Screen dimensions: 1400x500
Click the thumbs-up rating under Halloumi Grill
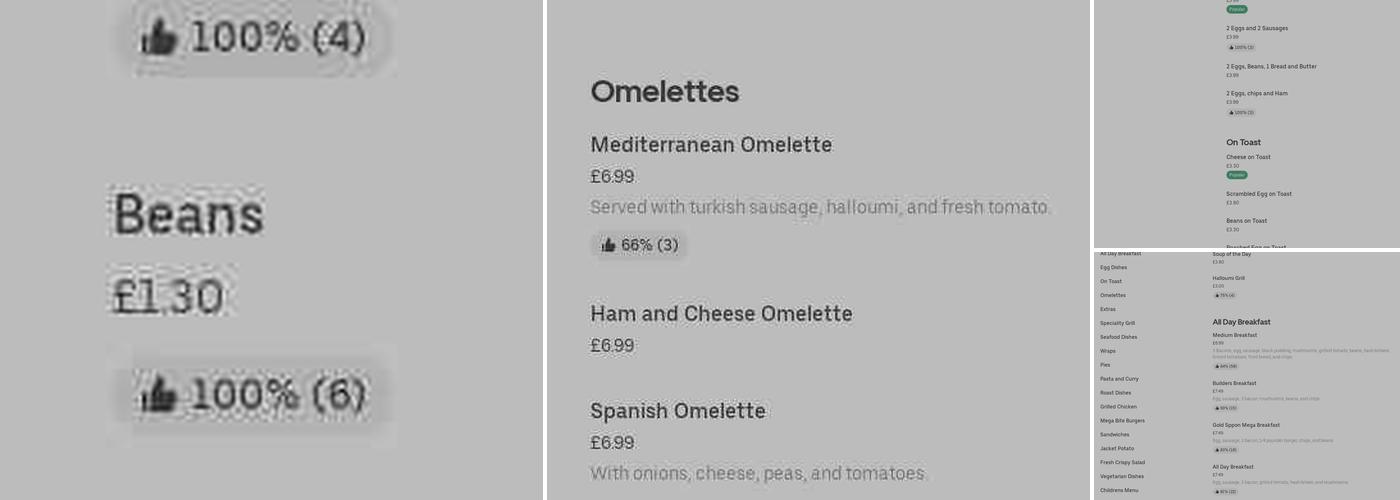point(1225,295)
